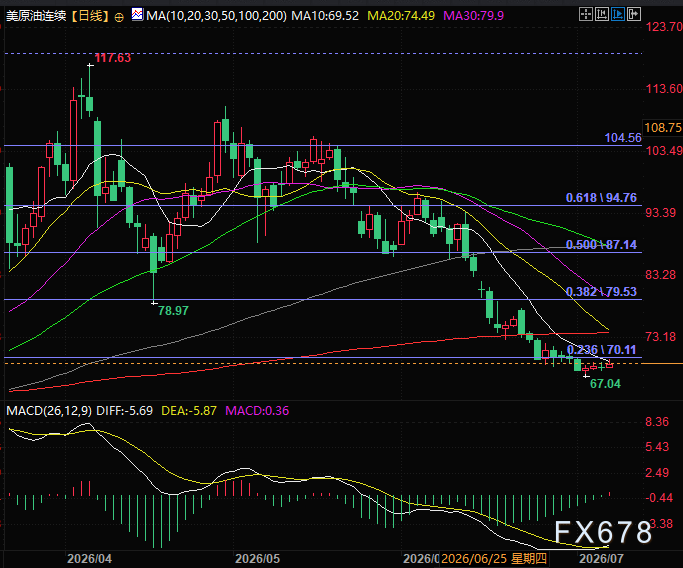Click the 2.49 MACD axis value
Viewport: 683px width, 568px height.
(x=657, y=473)
